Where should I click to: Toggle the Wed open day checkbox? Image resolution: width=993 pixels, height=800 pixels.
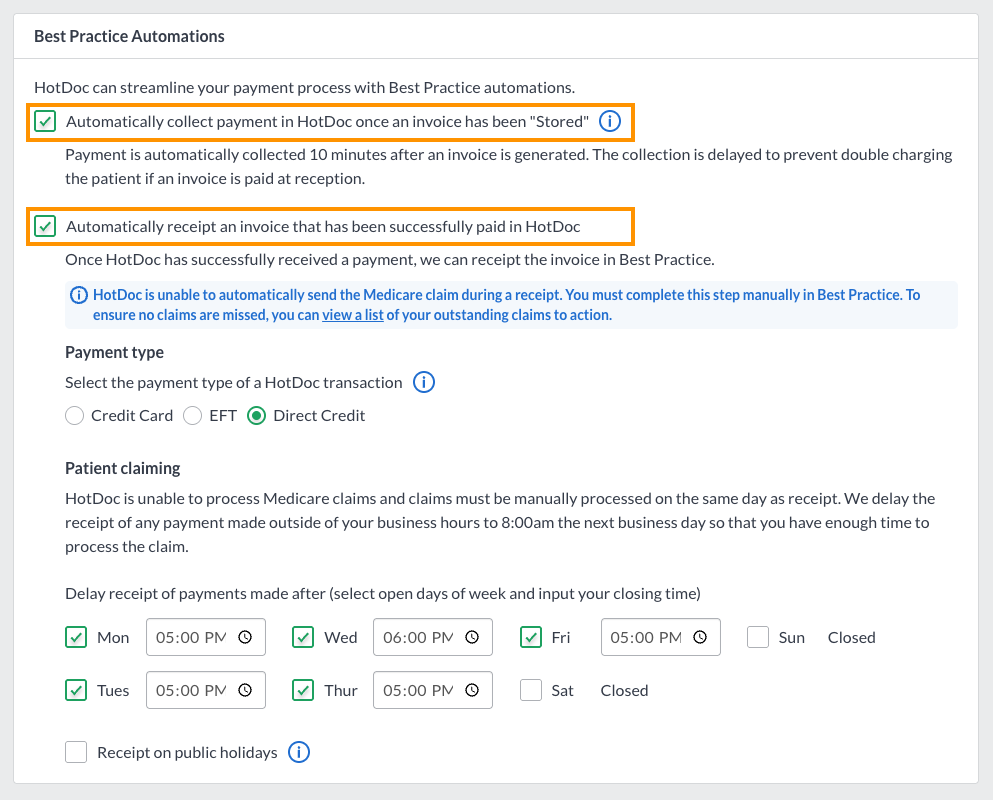click(303, 637)
